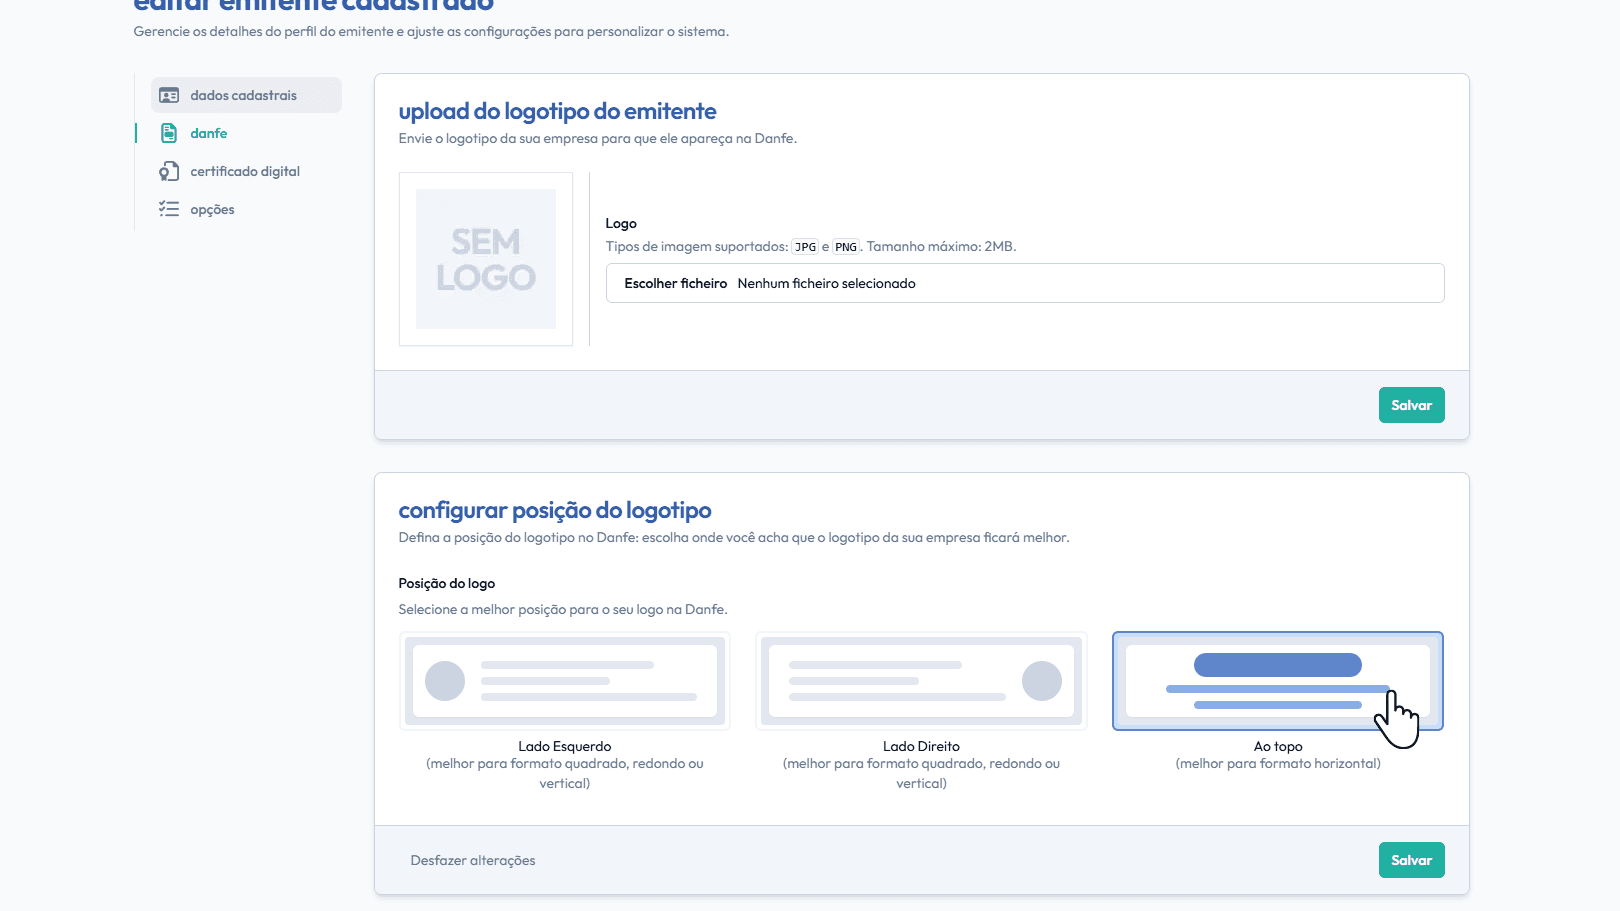1620x911 pixels.
Task: Save the logo upload with Salvar
Action: (1411, 405)
